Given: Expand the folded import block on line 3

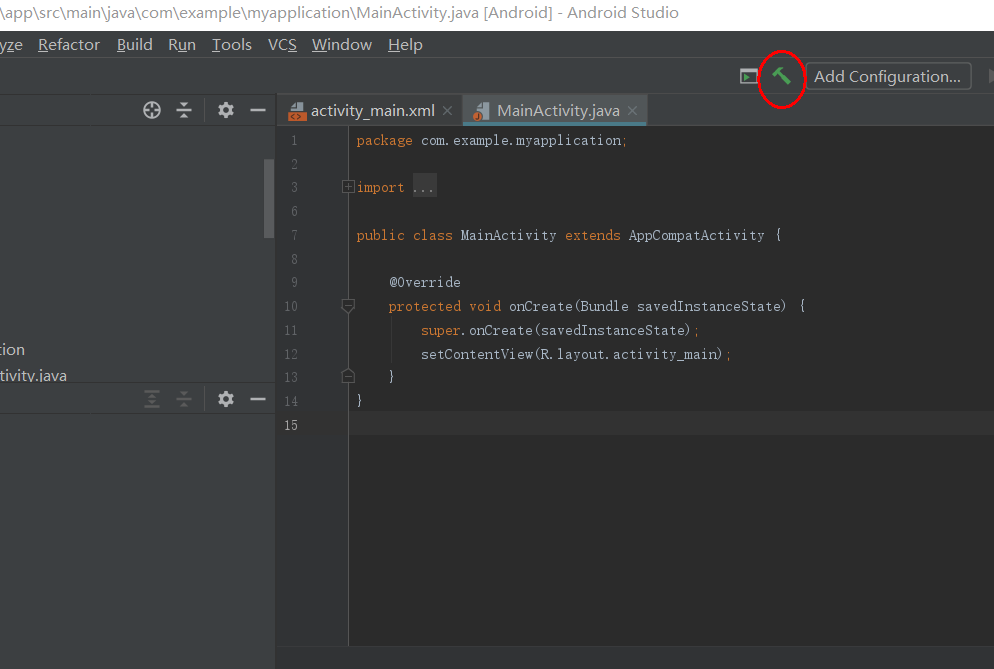Looking at the screenshot, I should [348, 186].
